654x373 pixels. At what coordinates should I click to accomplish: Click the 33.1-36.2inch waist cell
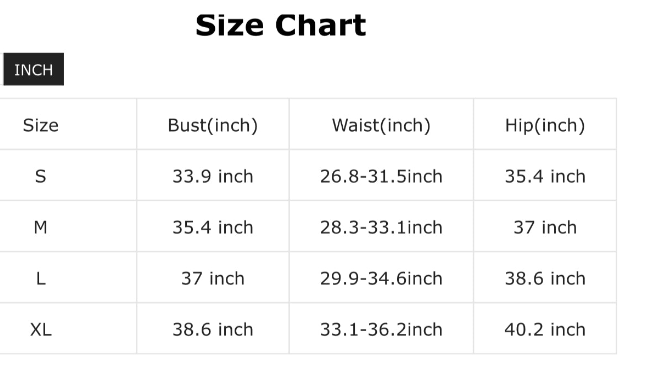click(381, 330)
